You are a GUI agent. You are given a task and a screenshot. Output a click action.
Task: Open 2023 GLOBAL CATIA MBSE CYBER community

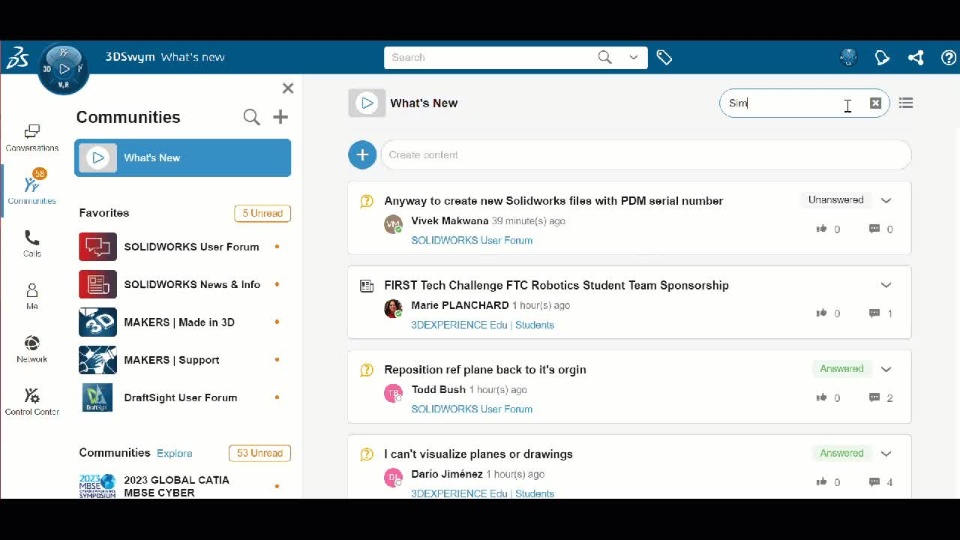point(181,486)
